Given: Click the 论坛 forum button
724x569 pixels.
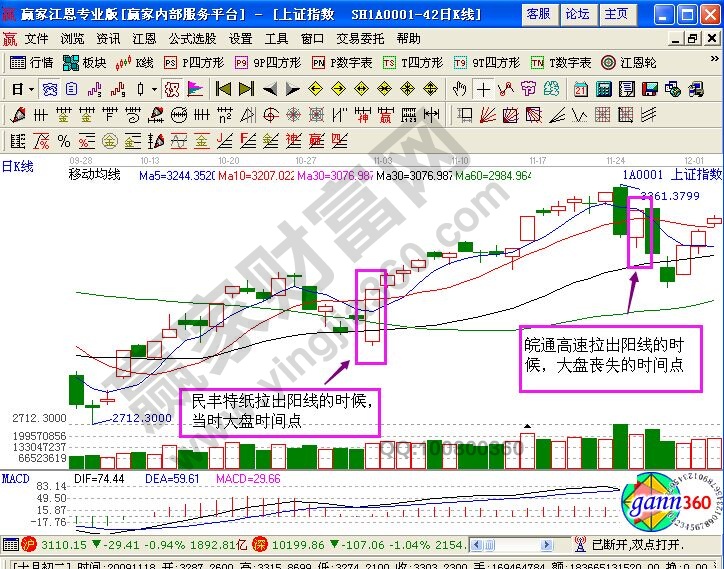Looking at the screenshot, I should 577,14.
